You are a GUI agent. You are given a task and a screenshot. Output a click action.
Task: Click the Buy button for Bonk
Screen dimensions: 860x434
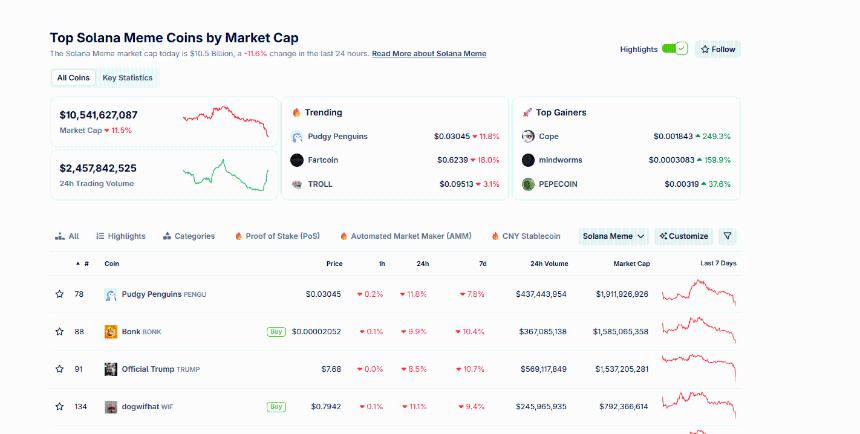pyautogui.click(x=276, y=331)
